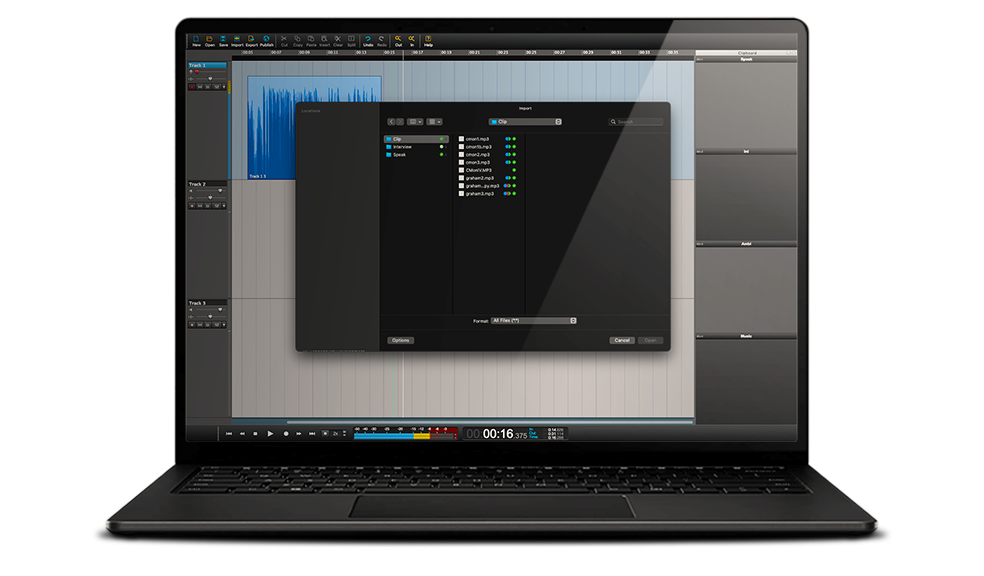Select the Speak folder
This screenshot has width=984, height=576.
click(416, 154)
